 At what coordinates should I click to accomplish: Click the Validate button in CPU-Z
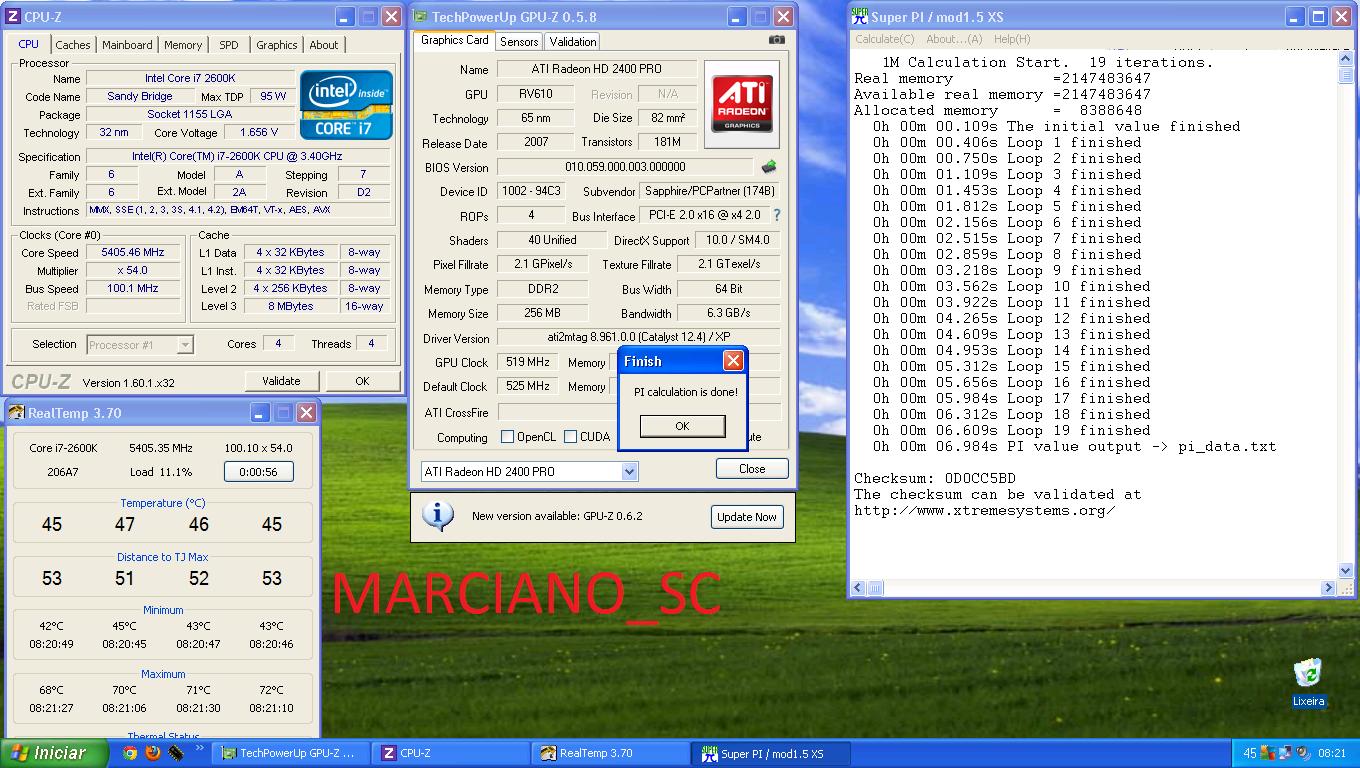pyautogui.click(x=281, y=381)
